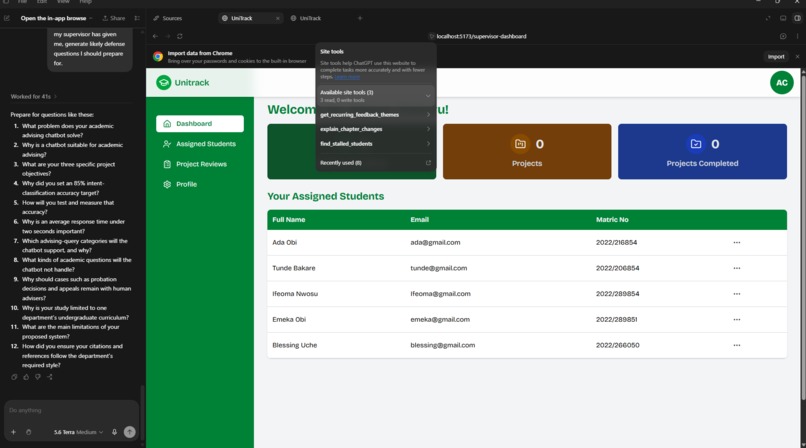This screenshot has height=448, width=806.
Task: Open a new browser tab with plus
Action: click(x=360, y=18)
